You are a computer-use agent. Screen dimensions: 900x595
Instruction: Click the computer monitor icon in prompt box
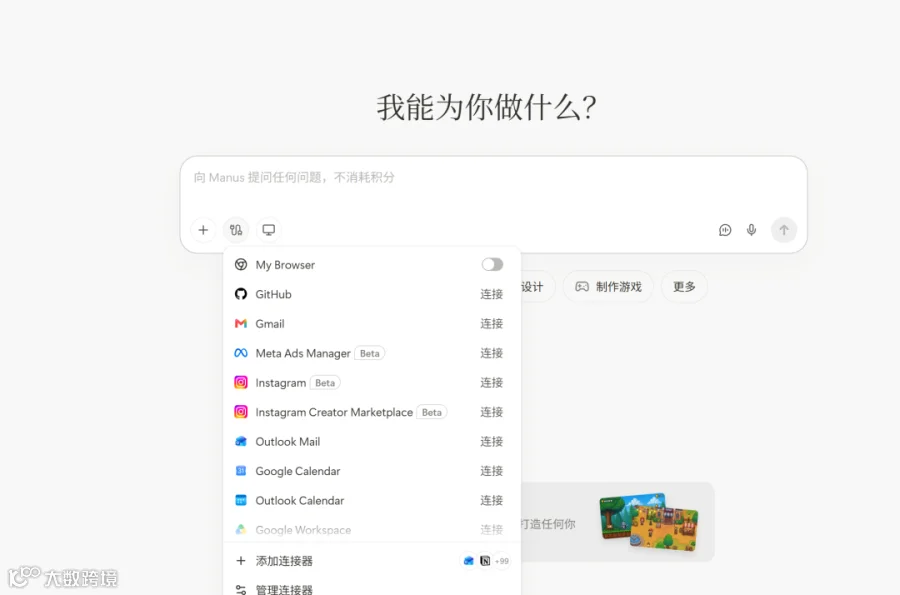point(269,230)
